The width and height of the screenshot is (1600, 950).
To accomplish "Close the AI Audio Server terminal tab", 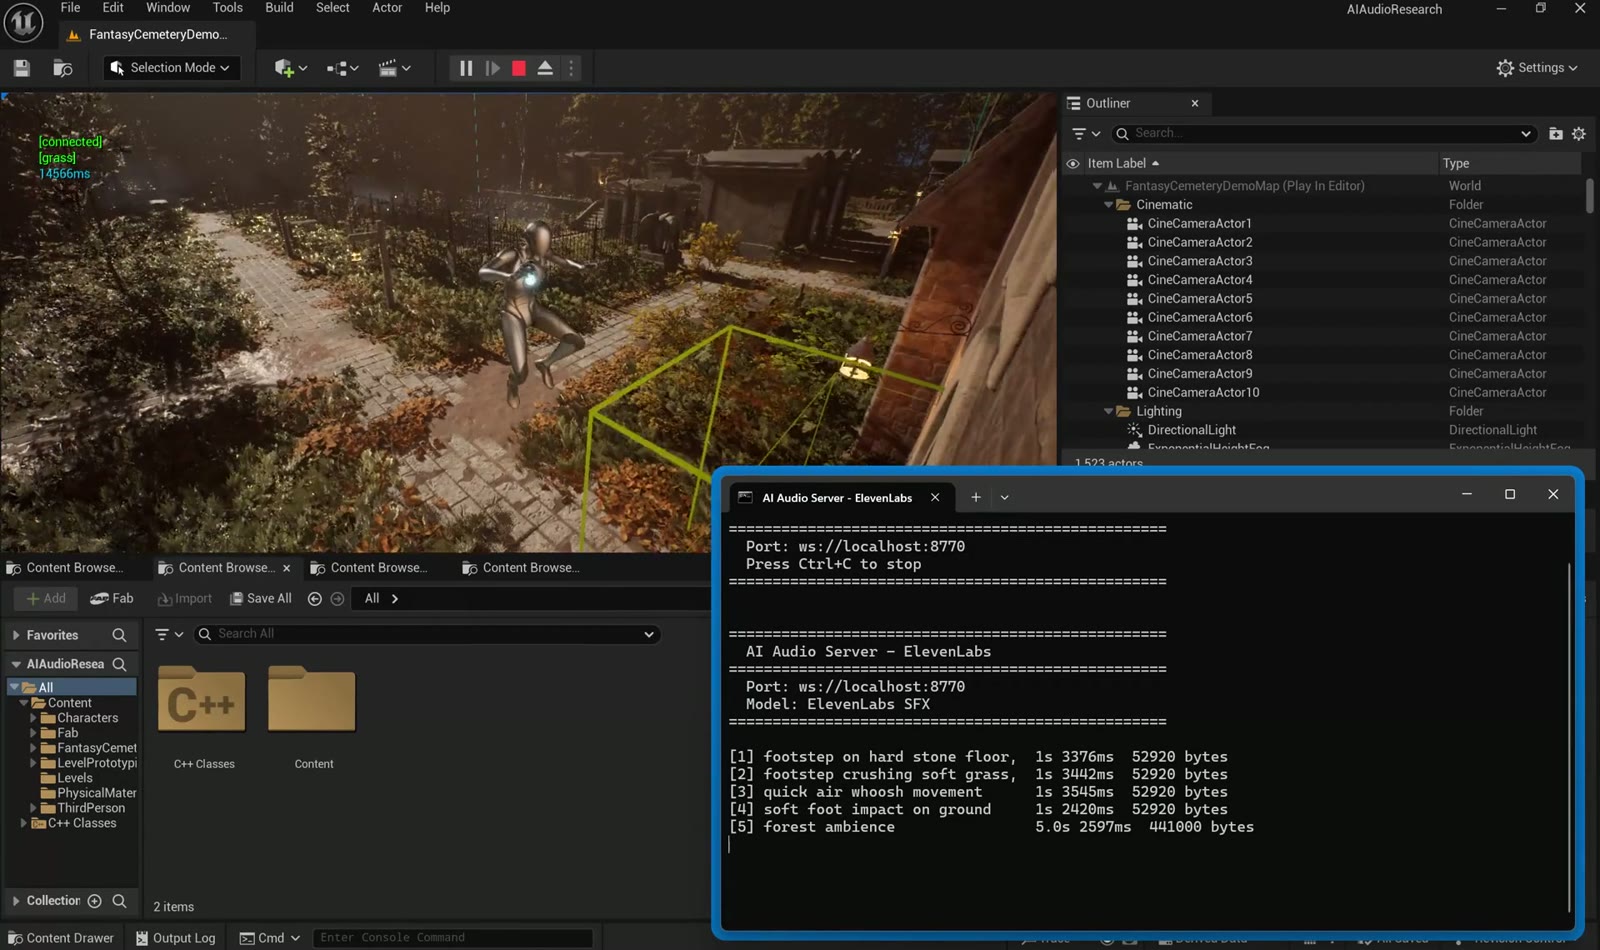I will [x=935, y=497].
